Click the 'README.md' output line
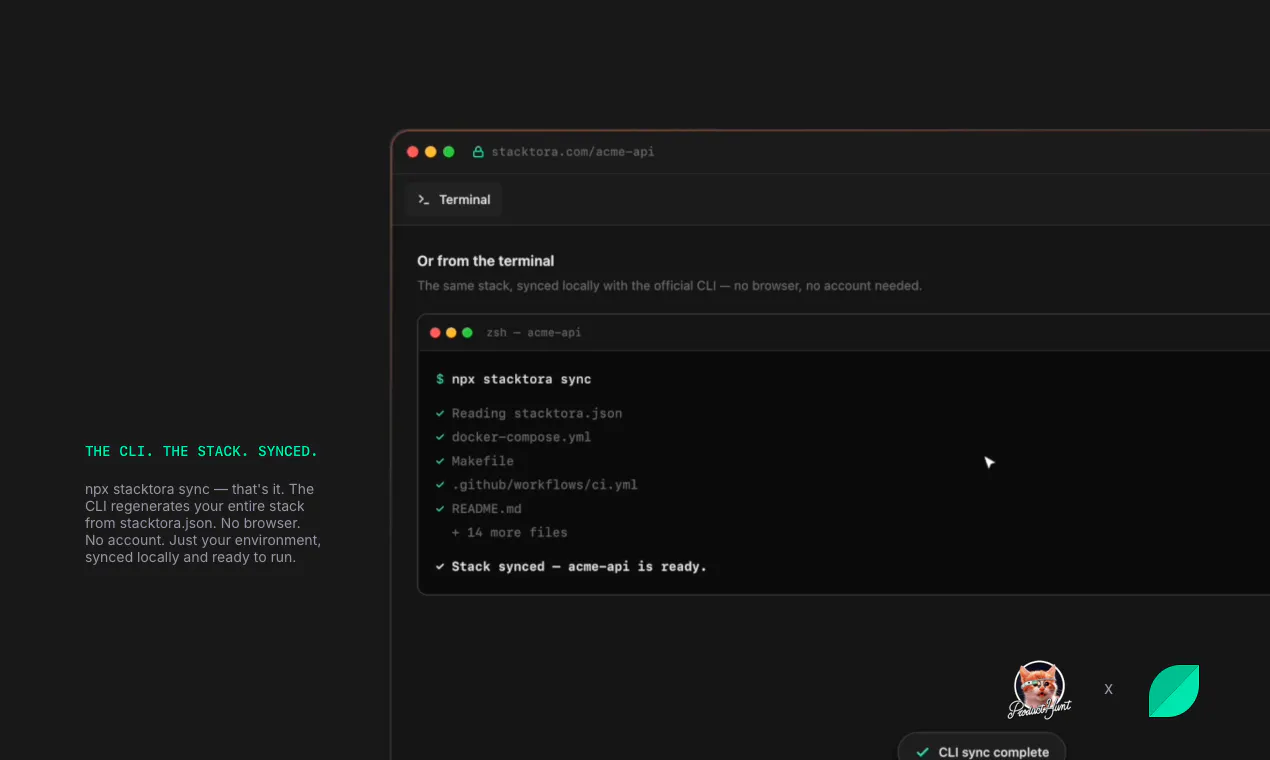Image resolution: width=1270 pixels, height=760 pixels. pos(486,509)
